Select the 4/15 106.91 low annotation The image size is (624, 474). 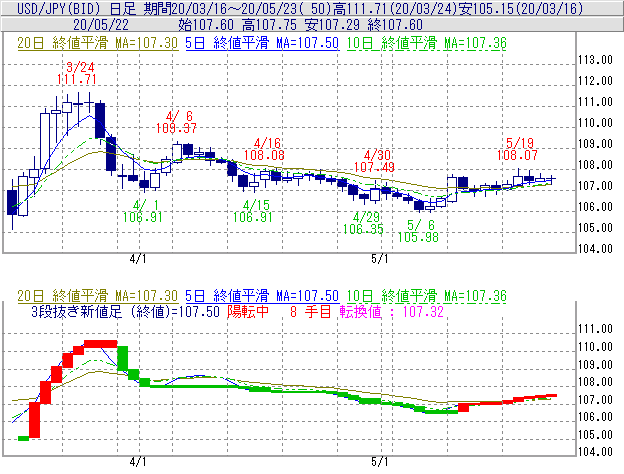pos(253,211)
